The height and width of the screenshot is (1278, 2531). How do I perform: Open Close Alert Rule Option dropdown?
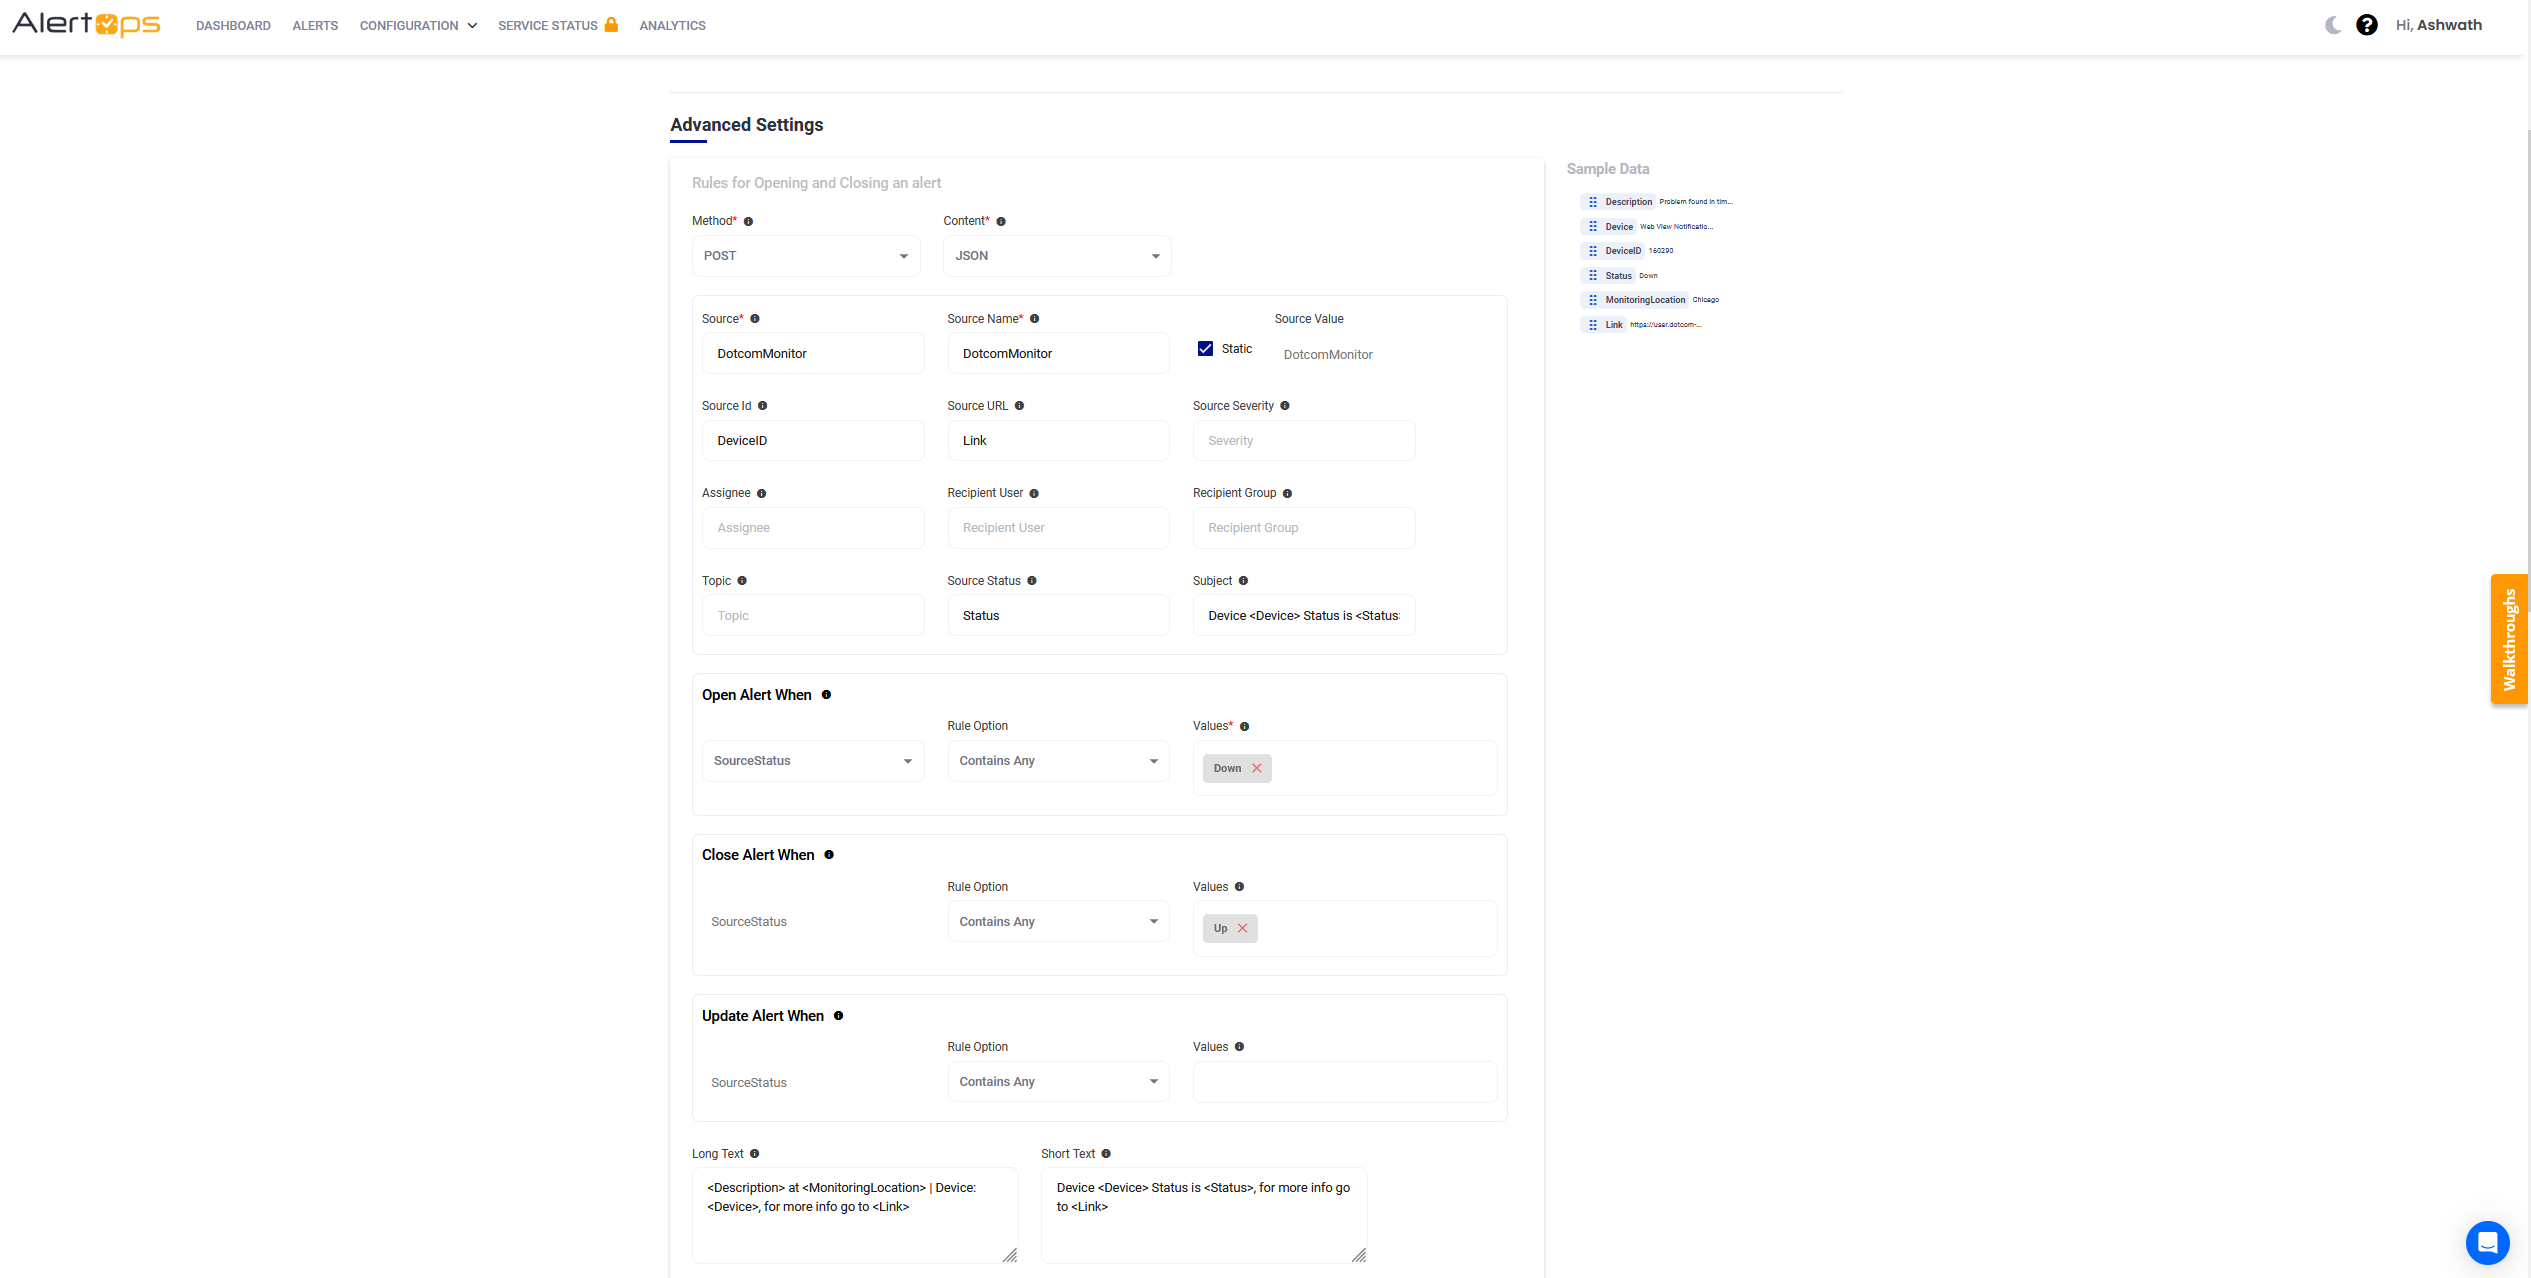pyautogui.click(x=1058, y=921)
